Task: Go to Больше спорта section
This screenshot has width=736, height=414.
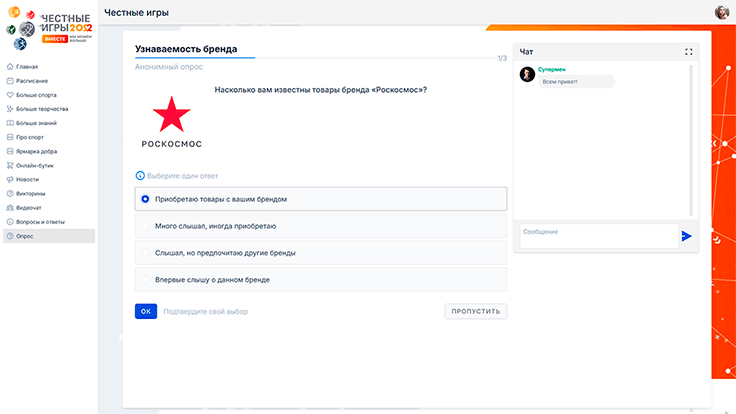Action: 36,95
